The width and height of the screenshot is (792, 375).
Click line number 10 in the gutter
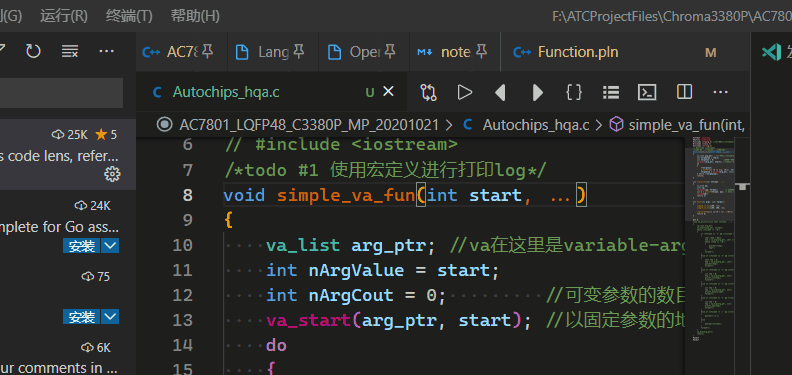182,245
